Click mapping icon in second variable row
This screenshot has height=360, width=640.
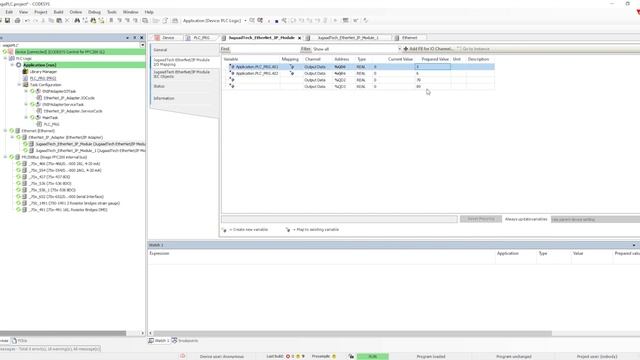[x=291, y=73]
